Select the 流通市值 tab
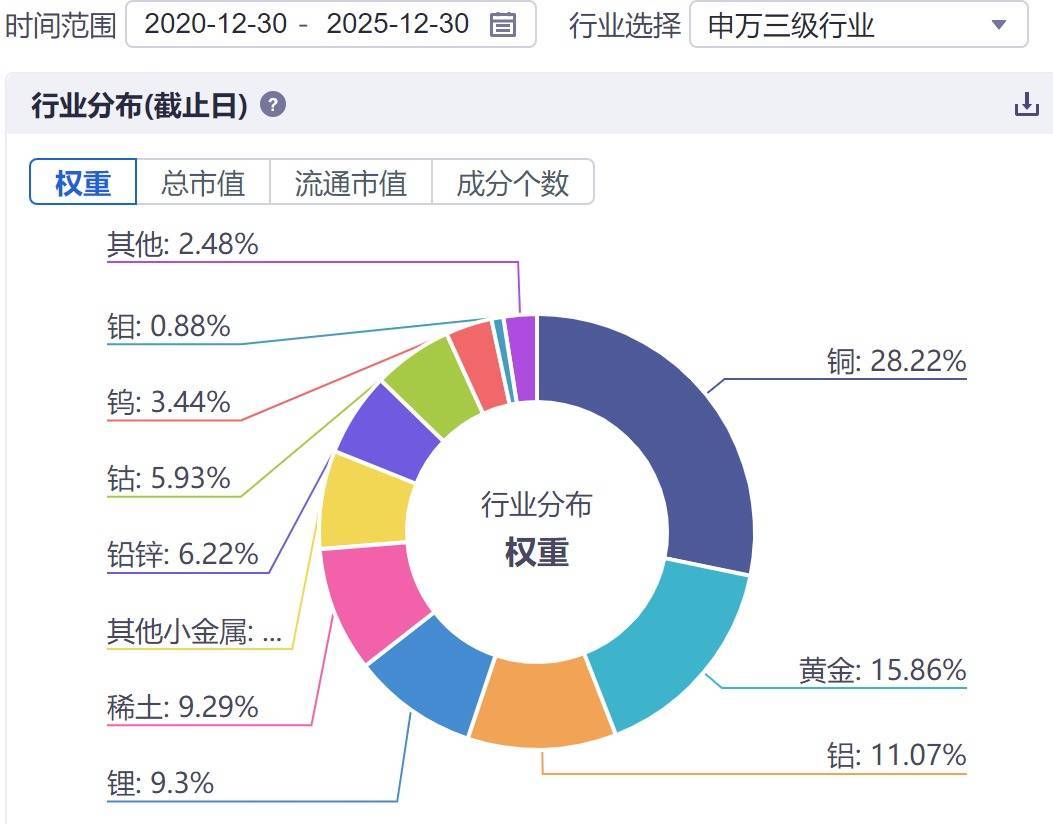The image size is (1053, 824). pyautogui.click(x=351, y=182)
